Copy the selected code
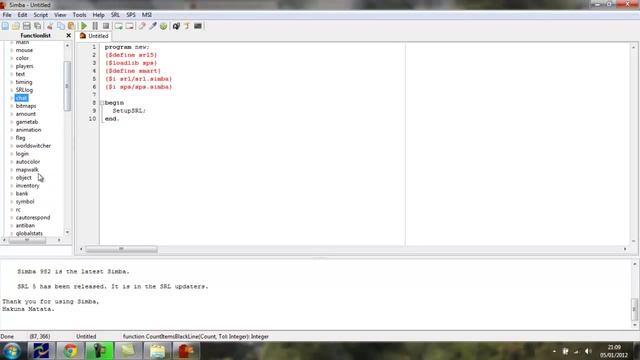The height and width of the screenshot is (360, 640). pos(60,26)
